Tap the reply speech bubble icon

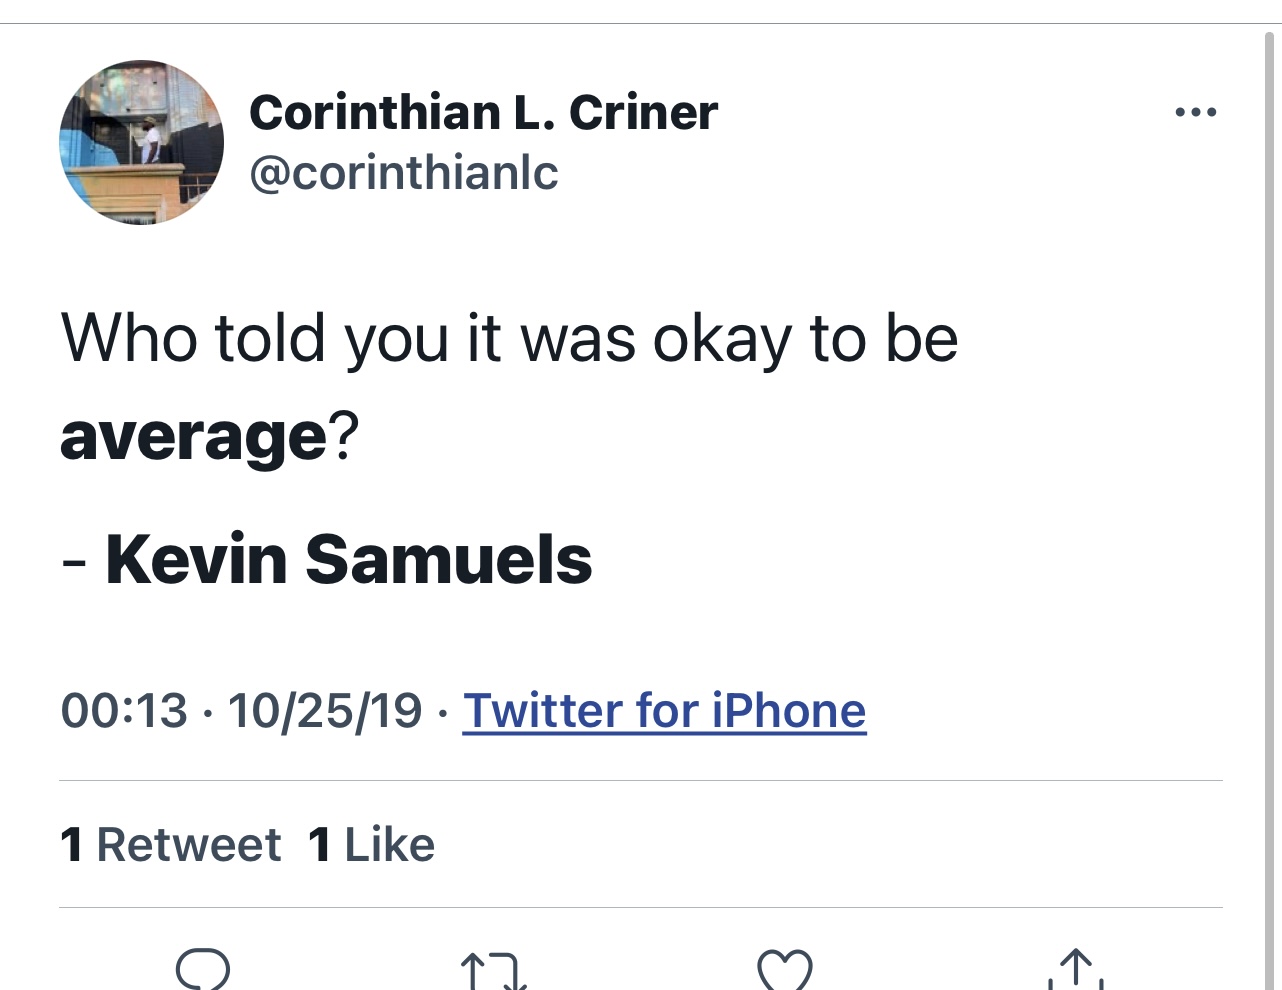pos(203,968)
